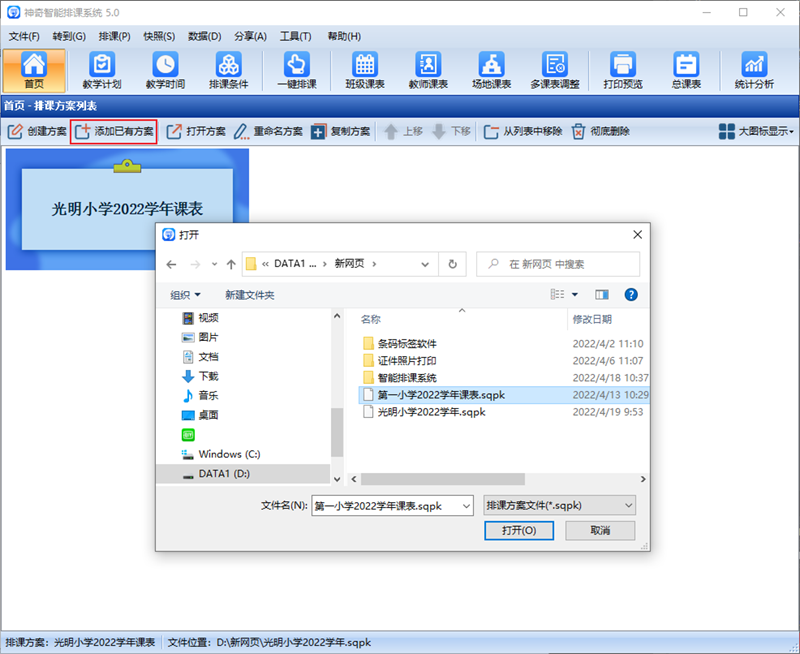The height and width of the screenshot is (654, 800).
Task: Open the 组织 dropdown menu
Action: [185, 295]
